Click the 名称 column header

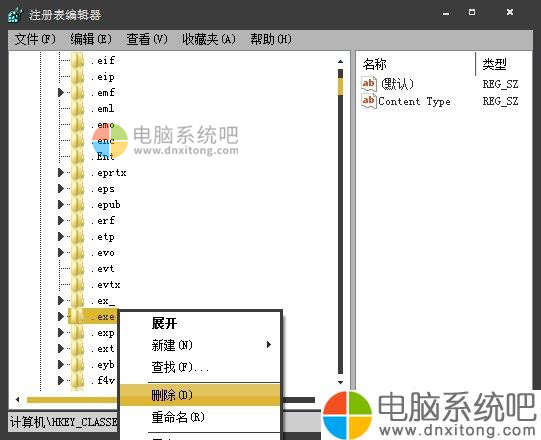pos(375,64)
